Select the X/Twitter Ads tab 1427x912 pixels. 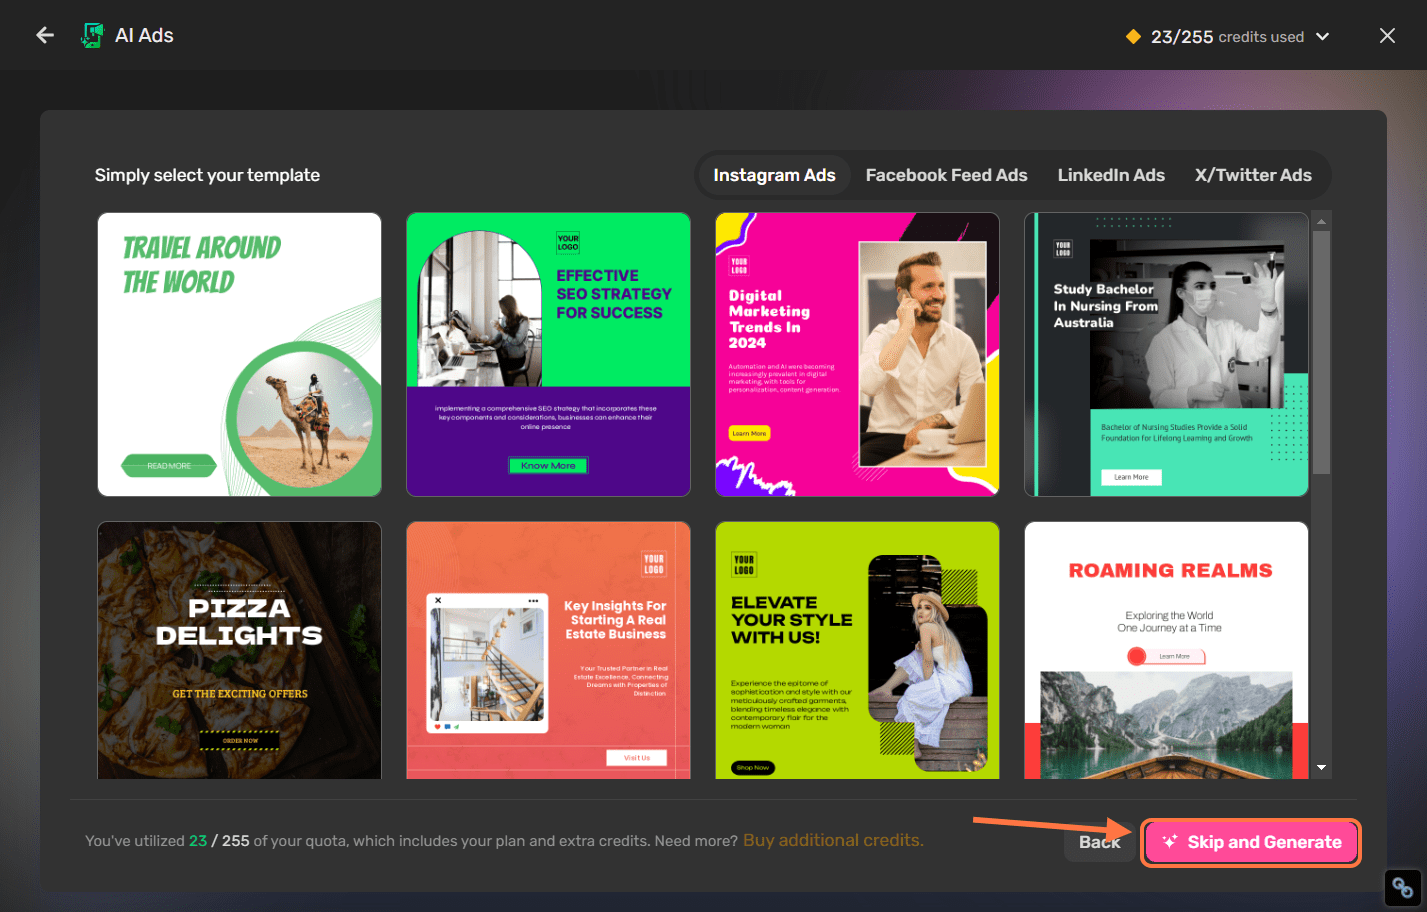tap(1253, 174)
